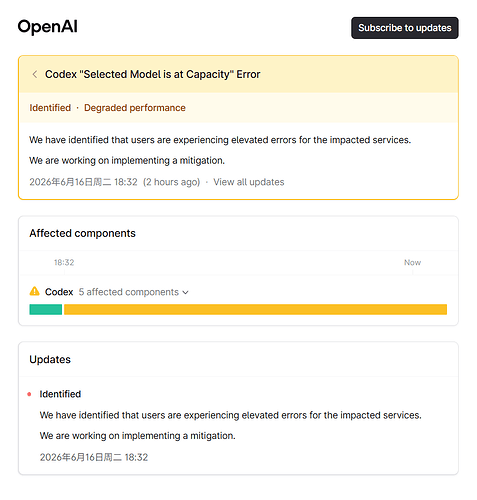This screenshot has height=500, width=477.
Task: Click the Now timeline marker
Action: [x=412, y=263]
